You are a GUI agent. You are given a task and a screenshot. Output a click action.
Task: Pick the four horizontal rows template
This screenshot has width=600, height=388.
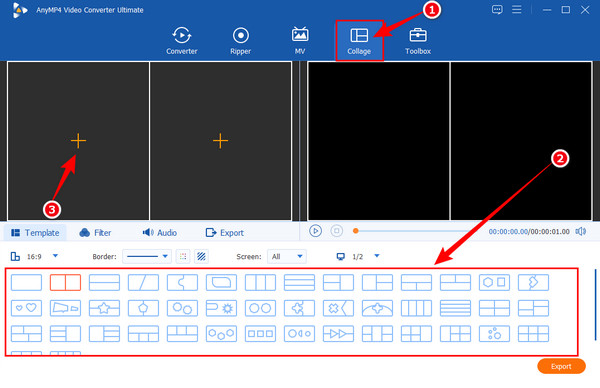pos(455,308)
